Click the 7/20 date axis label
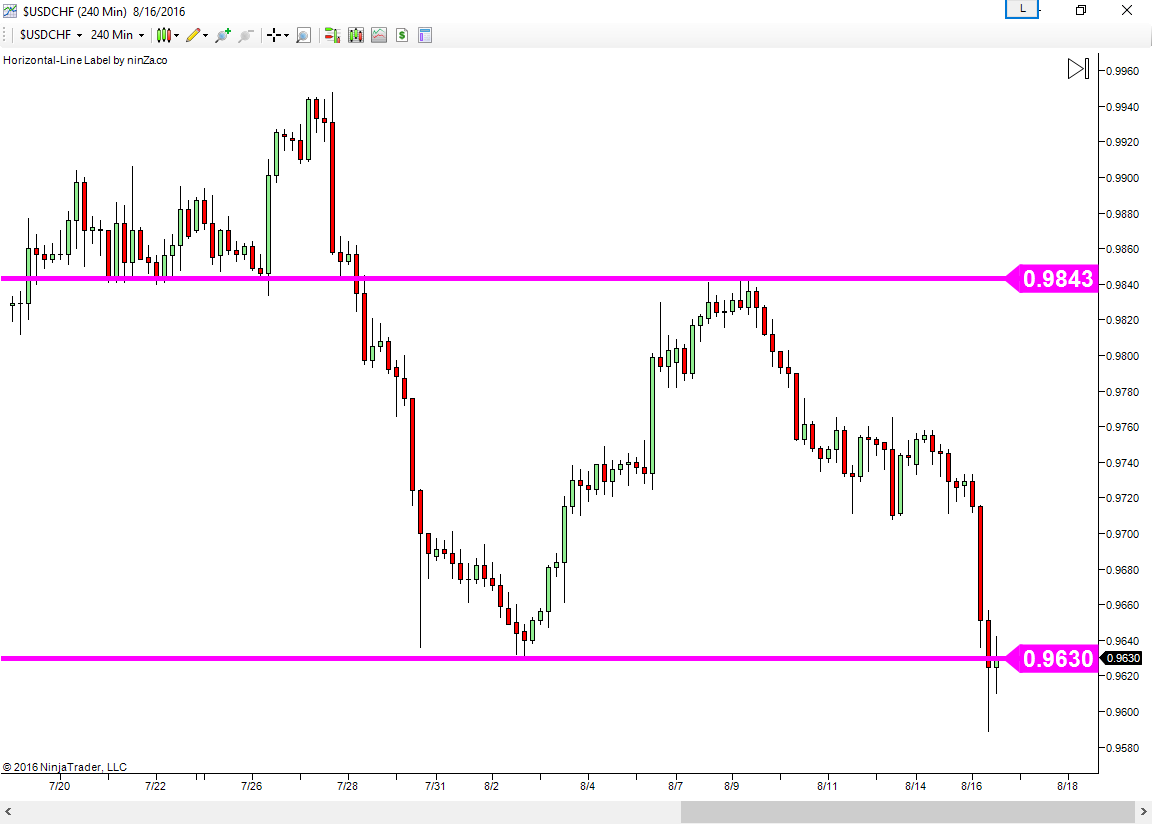Image resolution: width=1152 pixels, height=824 pixels. pyautogui.click(x=60, y=786)
